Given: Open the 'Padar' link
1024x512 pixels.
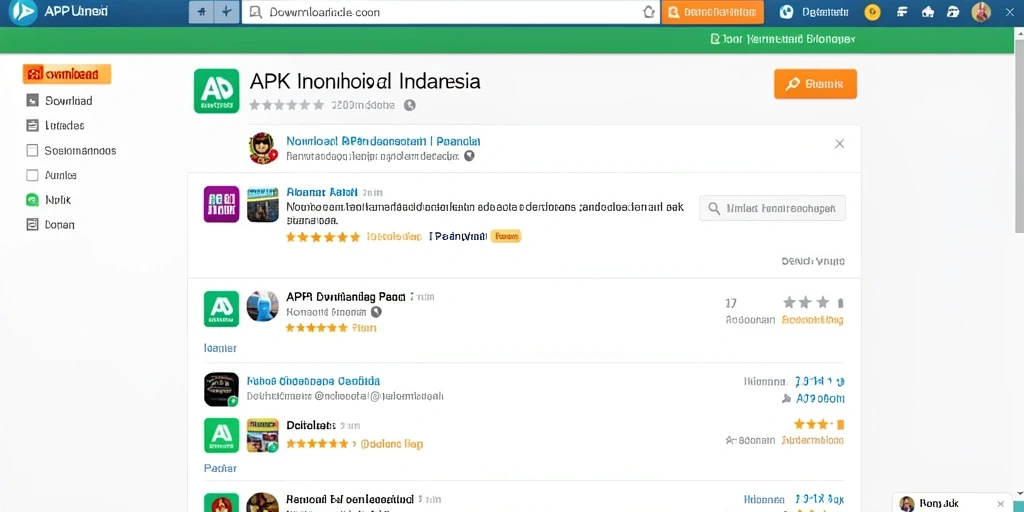Looking at the screenshot, I should (x=220, y=468).
